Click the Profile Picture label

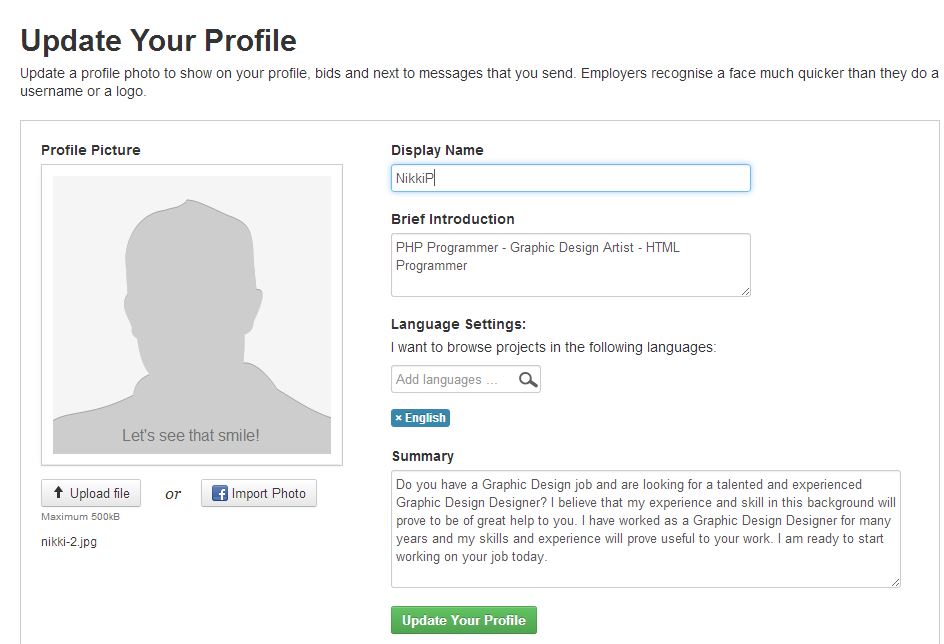(x=91, y=150)
